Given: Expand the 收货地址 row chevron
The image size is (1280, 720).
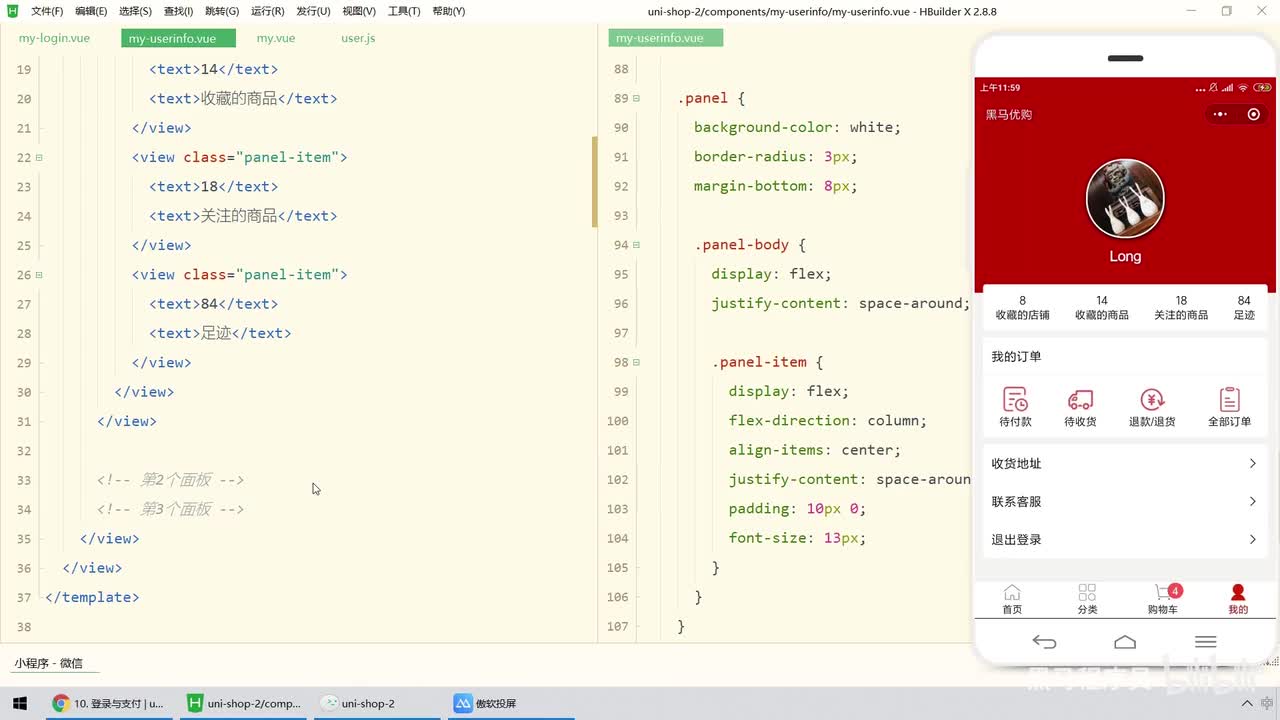Looking at the screenshot, I should tap(1252, 463).
